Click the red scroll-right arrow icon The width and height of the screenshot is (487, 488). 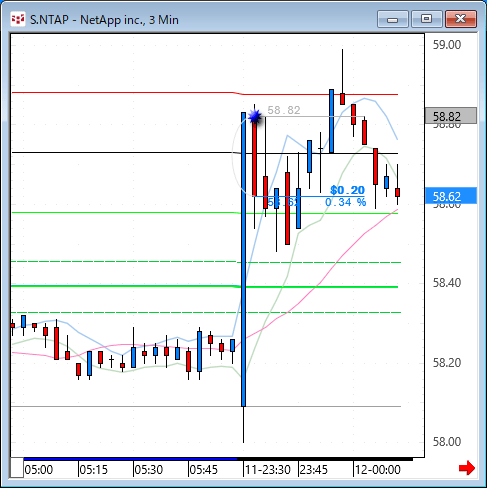tap(467, 468)
